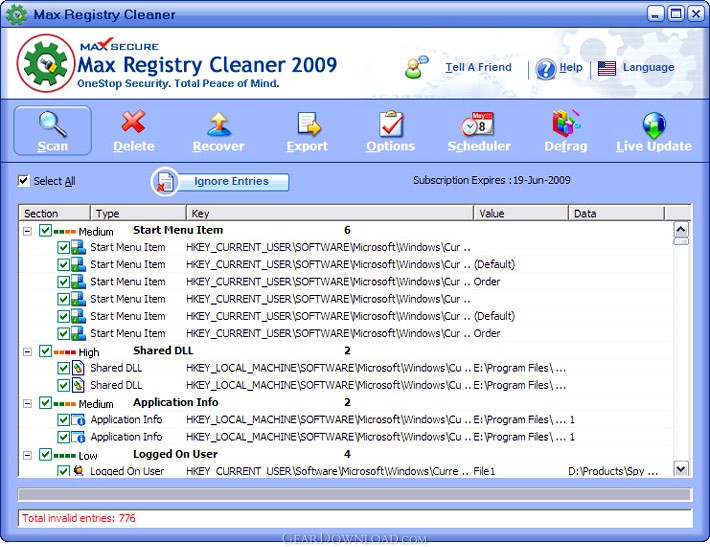Open the Tell A Friend link

coord(478,67)
